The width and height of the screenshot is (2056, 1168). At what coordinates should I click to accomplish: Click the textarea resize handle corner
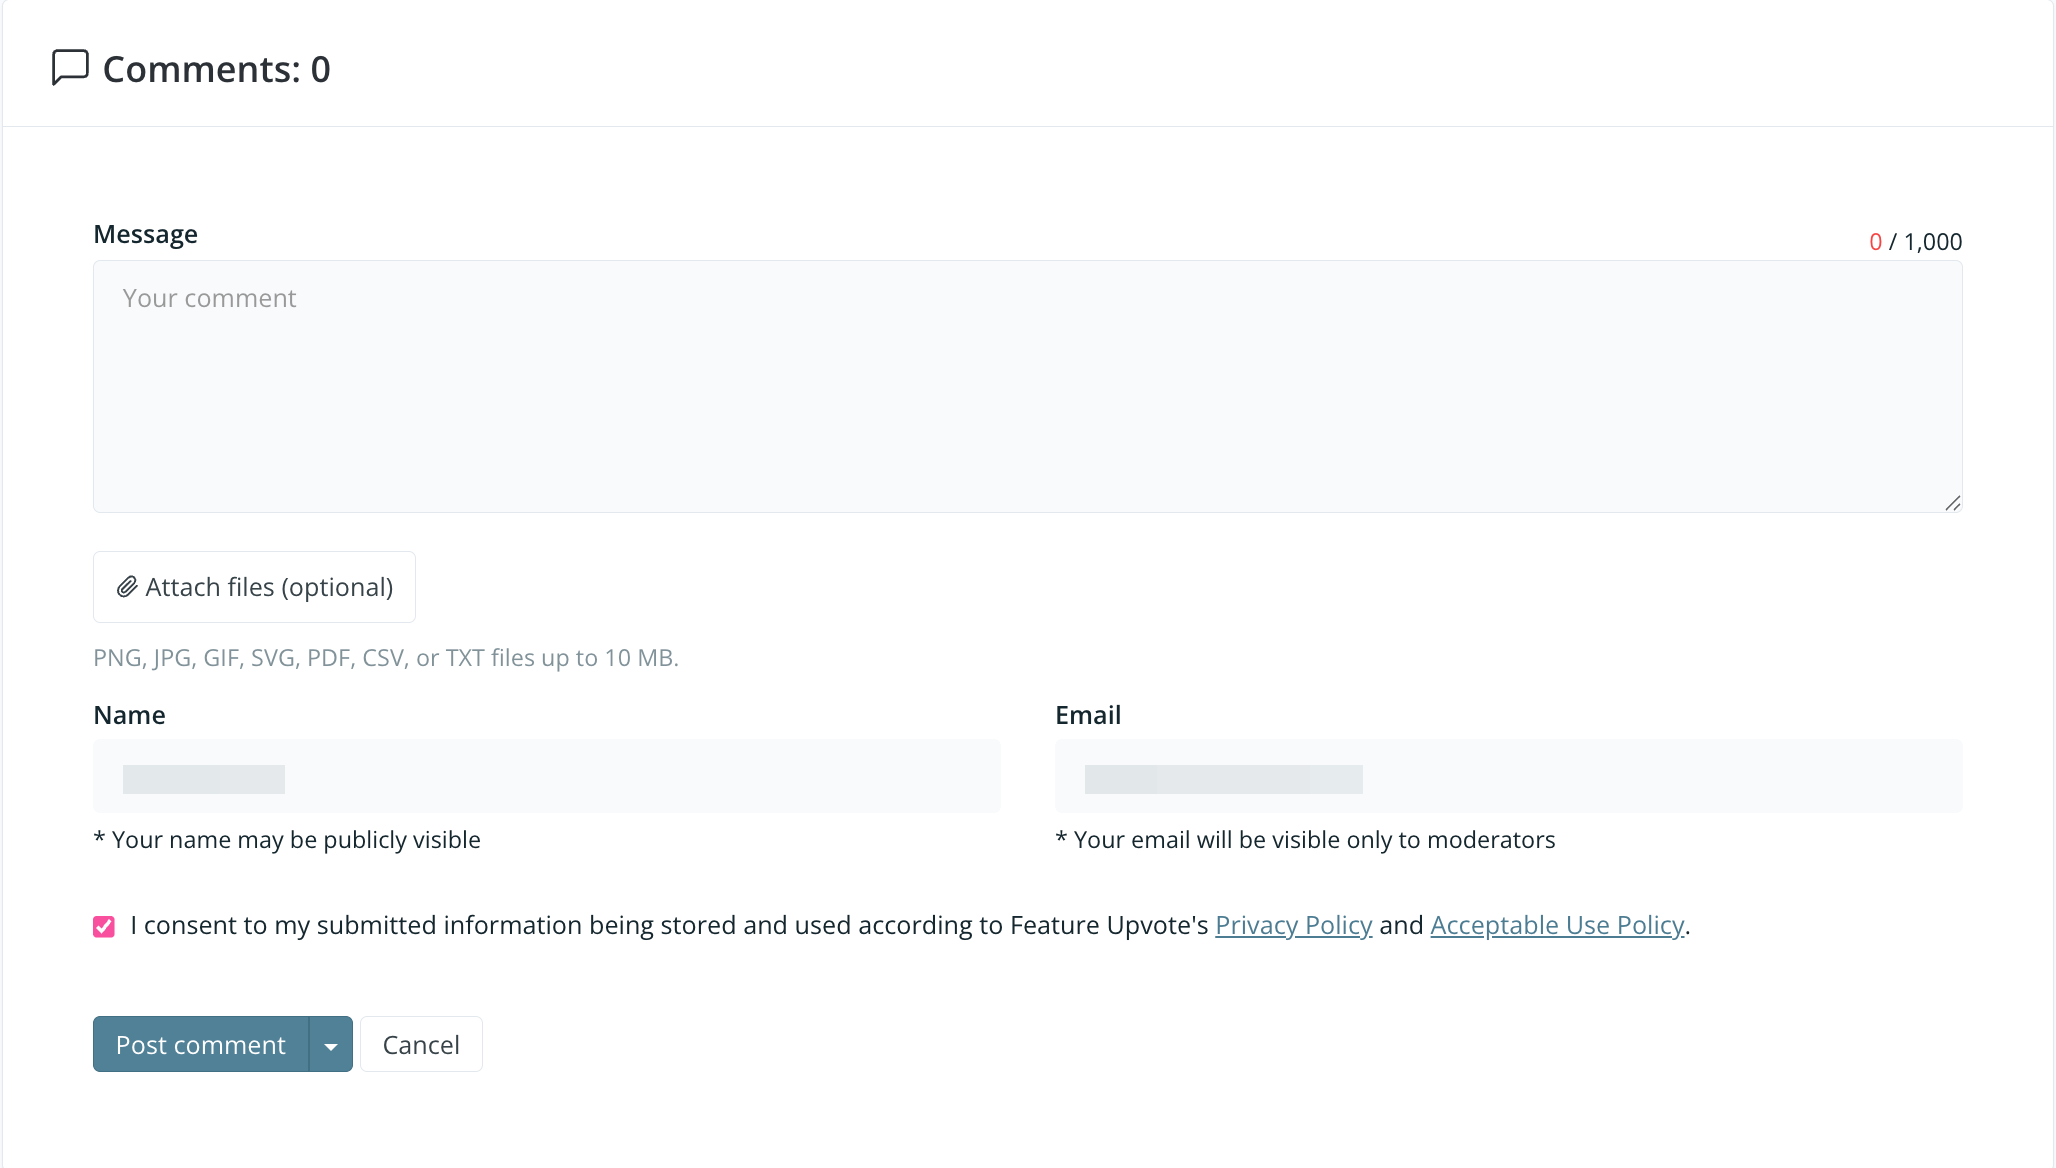point(1952,503)
